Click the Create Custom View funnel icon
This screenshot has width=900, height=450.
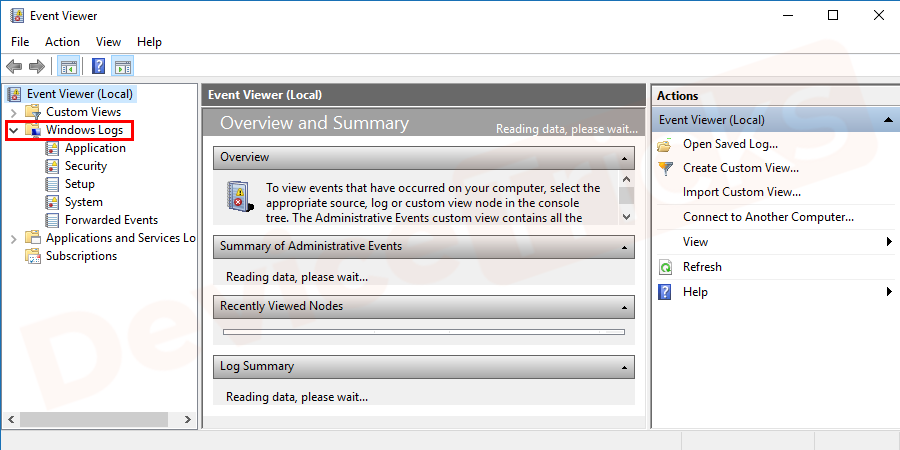click(x=665, y=169)
